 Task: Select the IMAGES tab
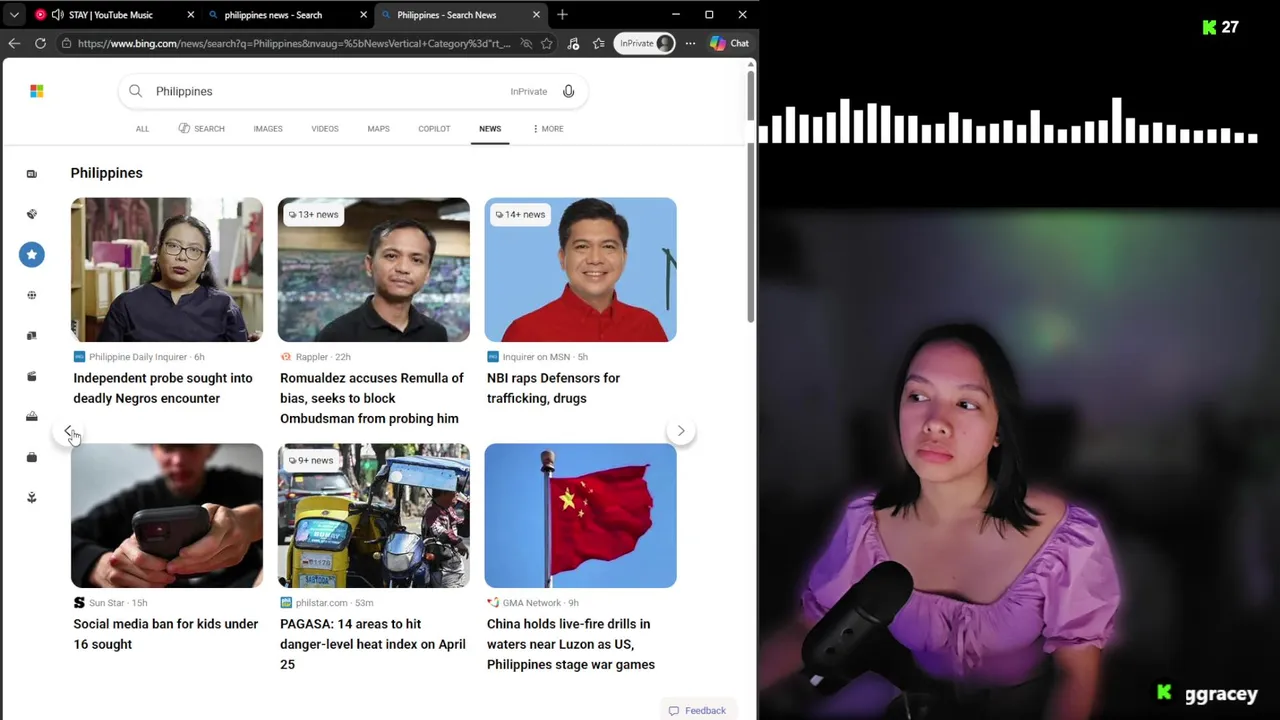268,129
